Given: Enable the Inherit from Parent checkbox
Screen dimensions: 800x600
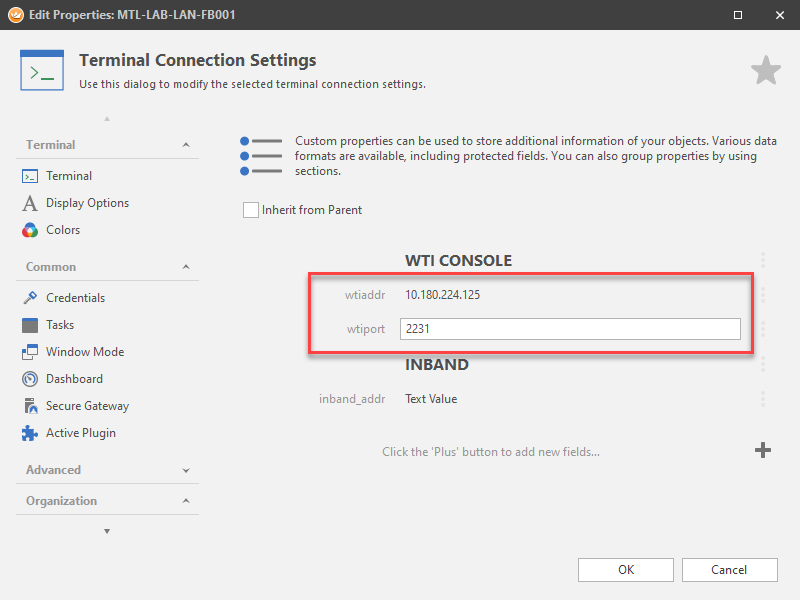Looking at the screenshot, I should click(x=250, y=210).
